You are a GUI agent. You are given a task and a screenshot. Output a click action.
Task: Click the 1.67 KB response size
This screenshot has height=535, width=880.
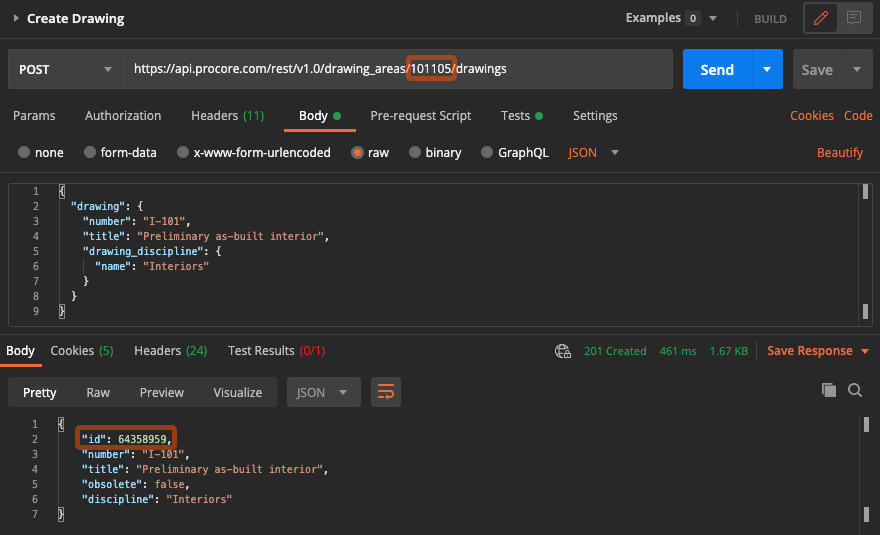[728, 351]
